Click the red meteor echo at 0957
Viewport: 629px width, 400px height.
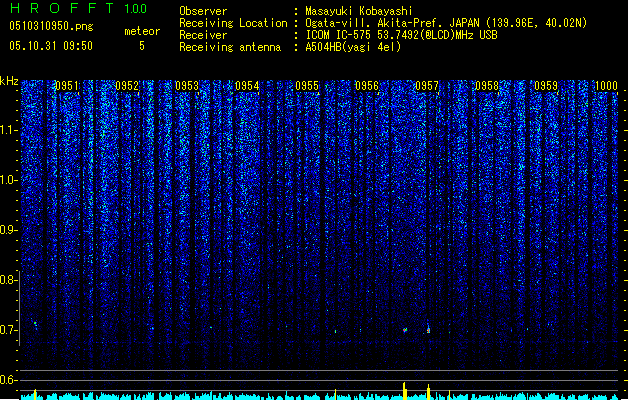428,329
